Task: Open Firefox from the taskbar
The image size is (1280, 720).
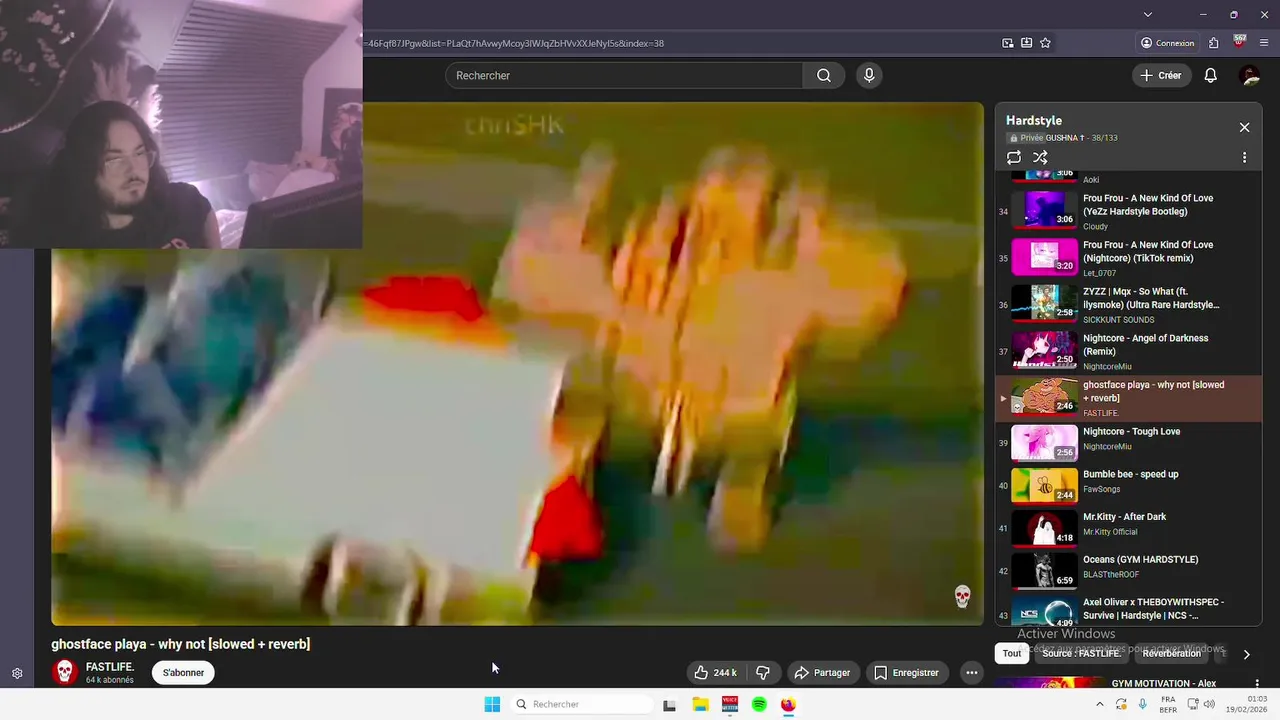Action: tap(788, 704)
